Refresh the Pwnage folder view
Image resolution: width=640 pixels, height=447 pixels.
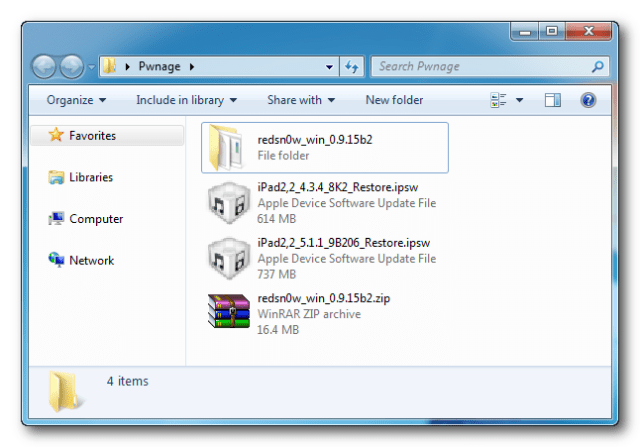coord(352,67)
